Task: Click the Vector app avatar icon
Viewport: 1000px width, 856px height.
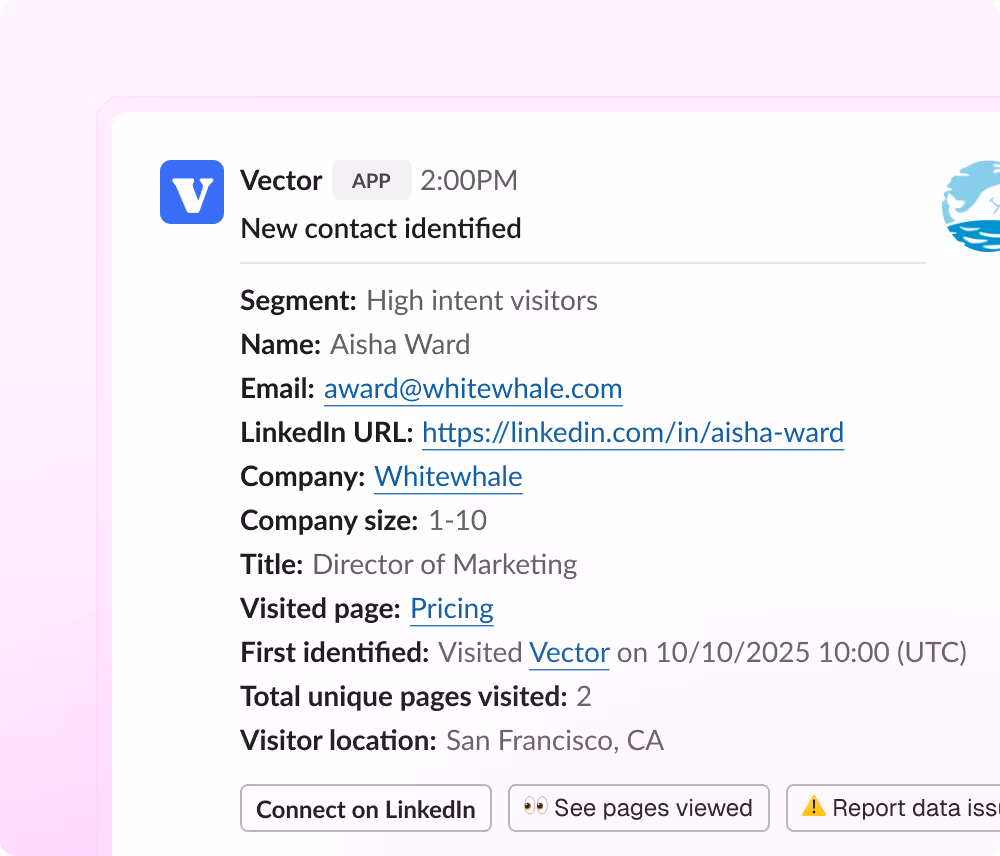Action: [x=191, y=192]
